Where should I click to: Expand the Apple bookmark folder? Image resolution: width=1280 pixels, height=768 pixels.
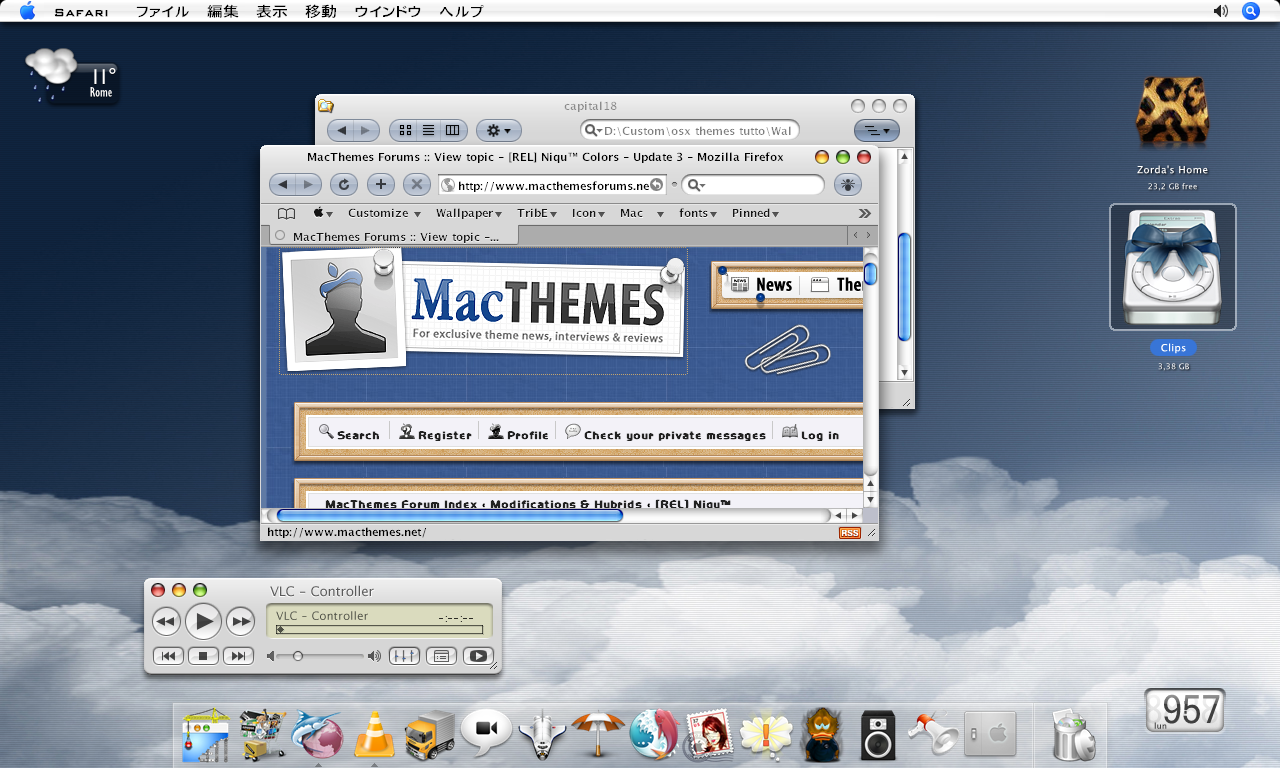321,213
